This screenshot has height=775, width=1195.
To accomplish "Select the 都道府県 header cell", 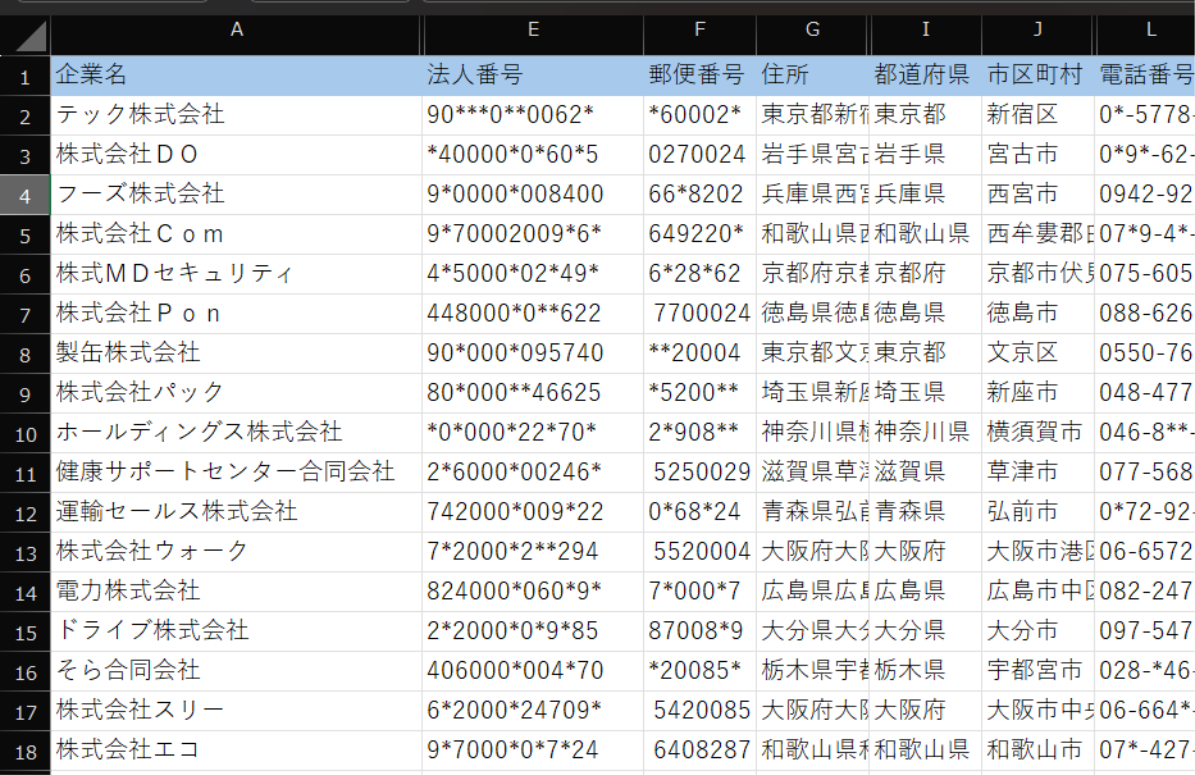I will pyautogui.click(x=925, y=75).
